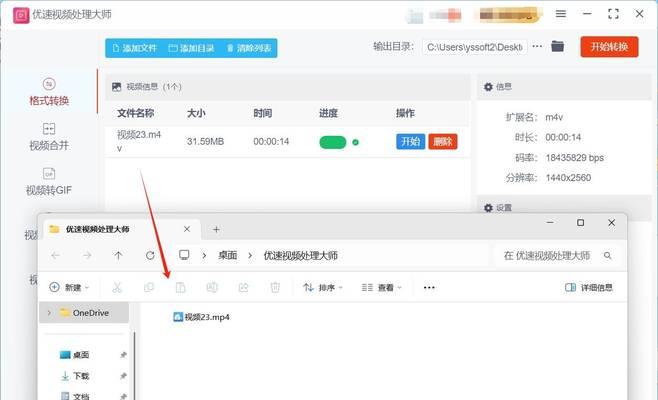Click the app logo in the title bar

click(21, 15)
